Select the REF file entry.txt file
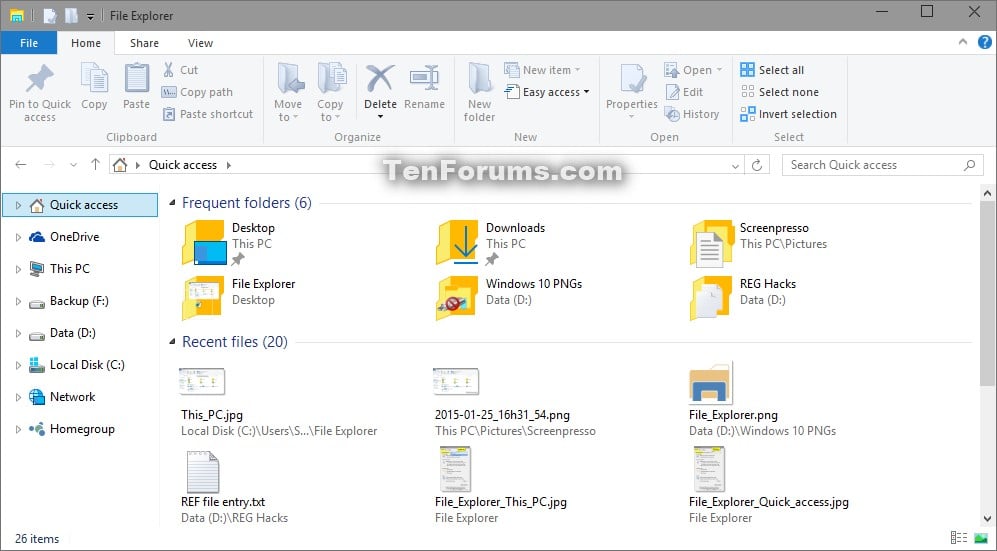Screen dimensions: 997x551 [x=233, y=487]
